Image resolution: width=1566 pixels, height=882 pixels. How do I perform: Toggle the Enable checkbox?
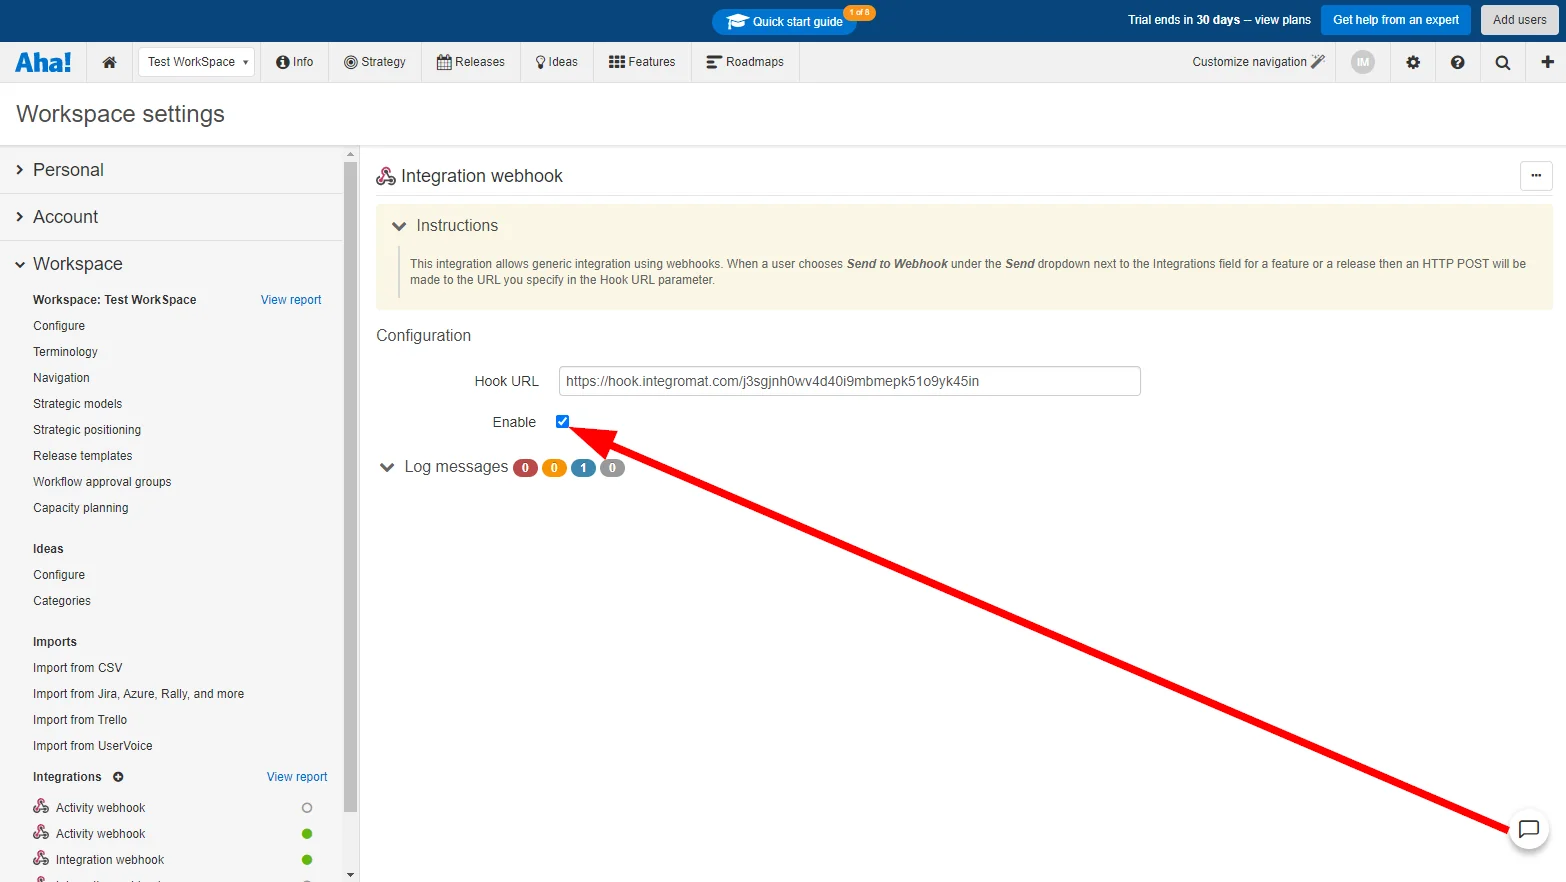pyautogui.click(x=562, y=422)
